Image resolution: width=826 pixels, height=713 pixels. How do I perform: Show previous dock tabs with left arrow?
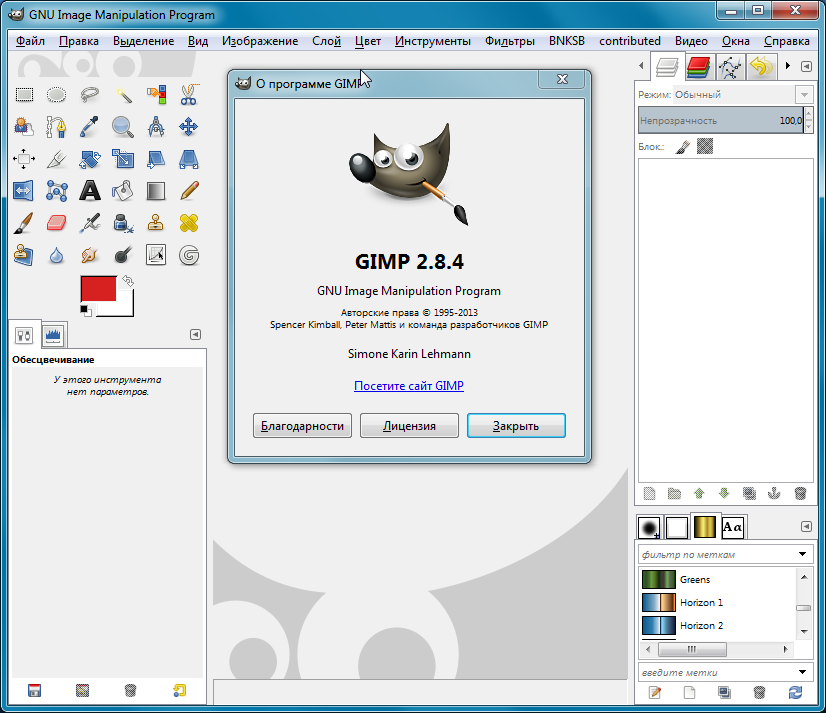(641, 66)
